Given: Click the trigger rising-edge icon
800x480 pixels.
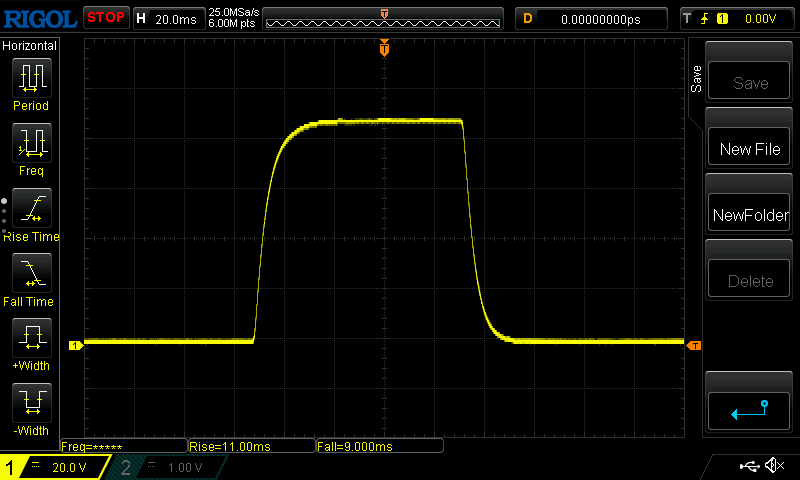Looking at the screenshot, I should 705,19.
